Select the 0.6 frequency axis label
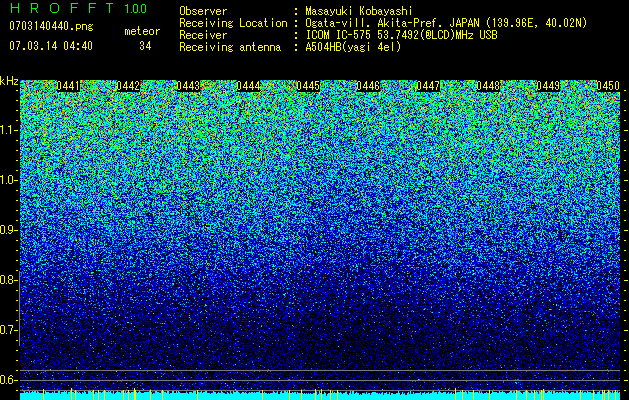 (8, 380)
